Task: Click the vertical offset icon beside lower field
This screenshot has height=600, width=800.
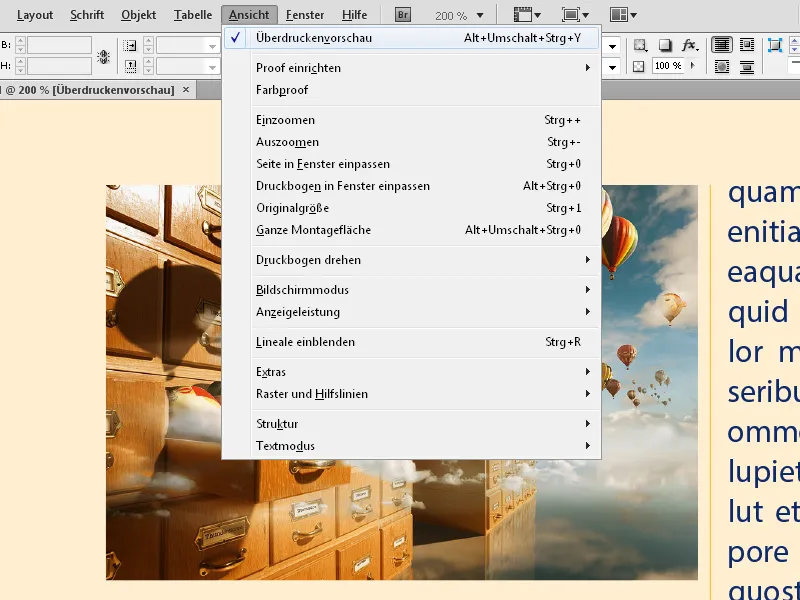Action: point(130,66)
